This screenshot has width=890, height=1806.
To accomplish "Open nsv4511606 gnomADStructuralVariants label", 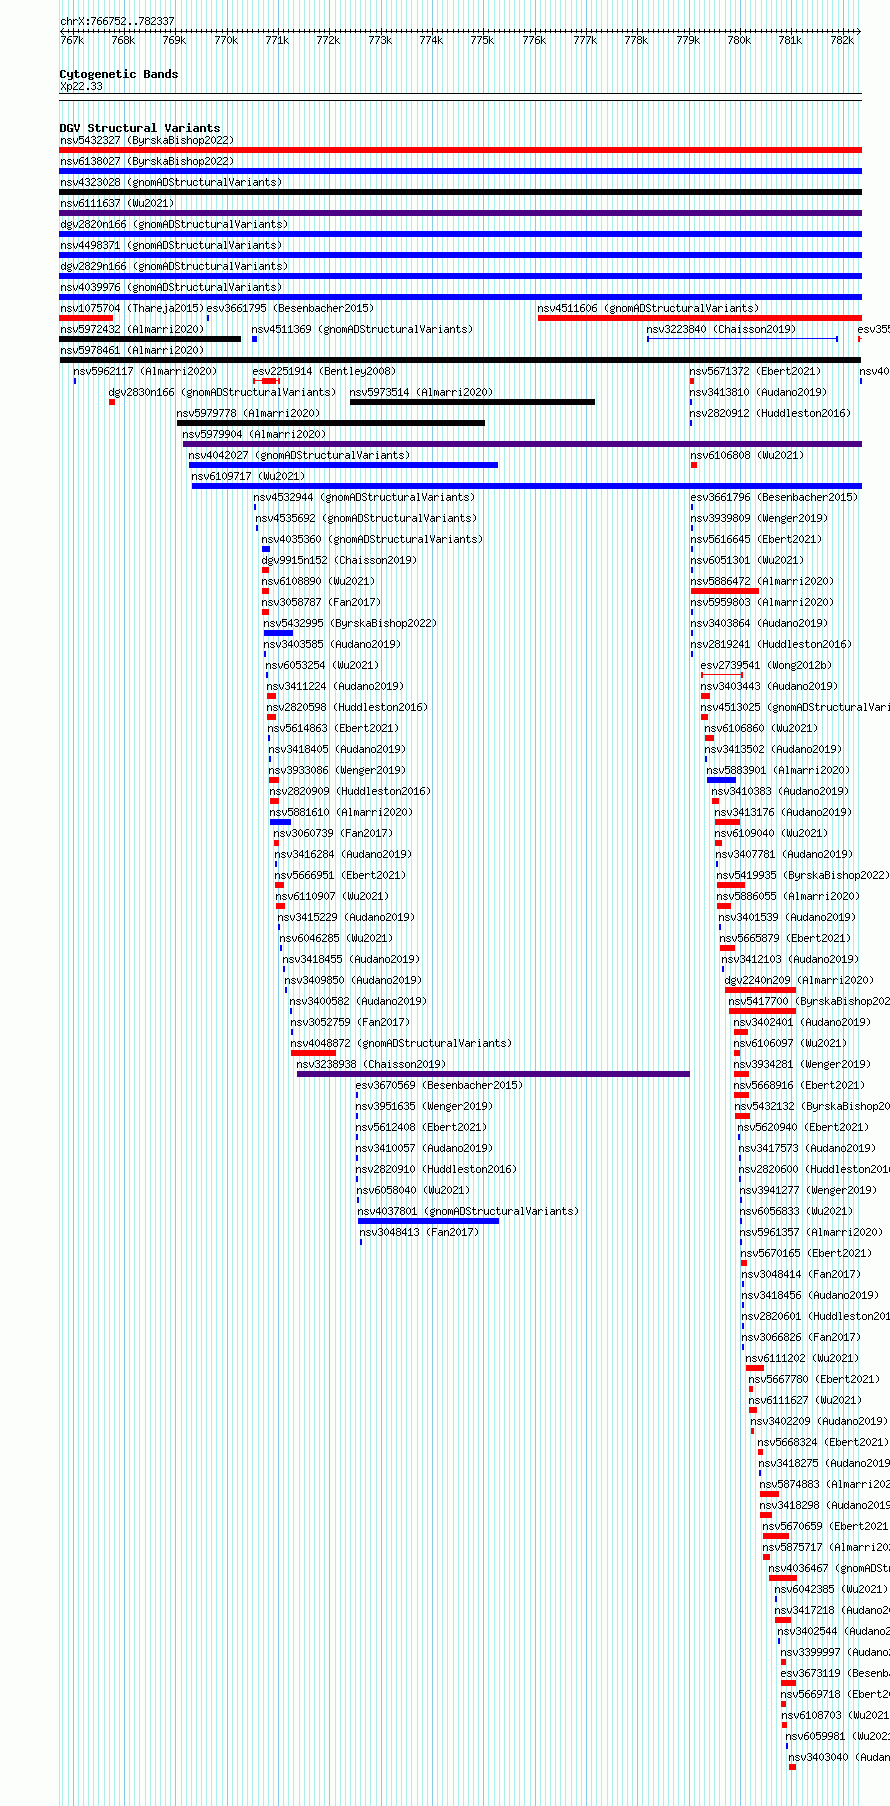I will 648,308.
